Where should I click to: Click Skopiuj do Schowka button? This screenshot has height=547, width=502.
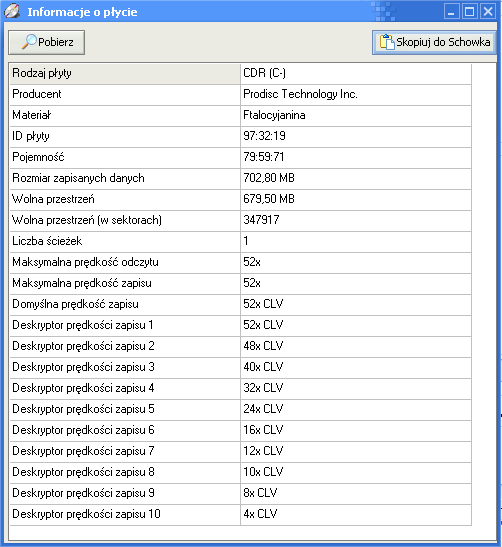tap(434, 42)
